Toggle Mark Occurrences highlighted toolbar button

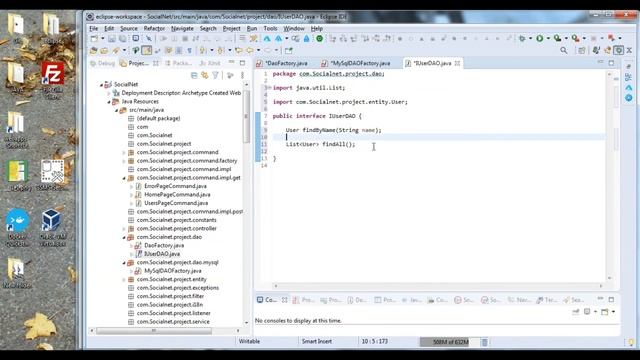coord(147,50)
